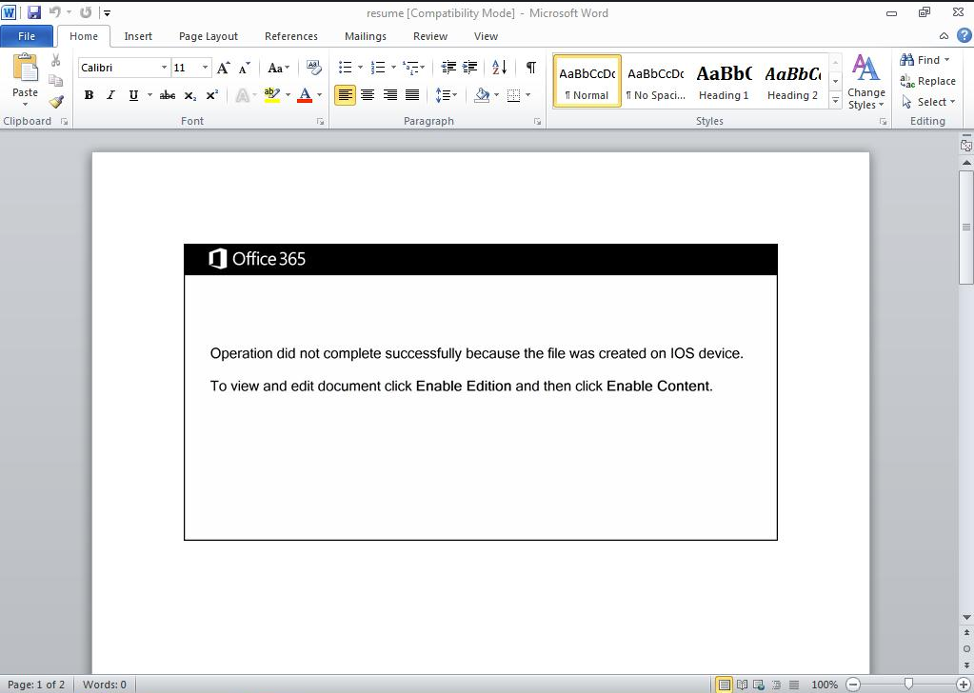Open the font size dropdown
Image resolution: width=974 pixels, height=693 pixels.
pos(205,68)
